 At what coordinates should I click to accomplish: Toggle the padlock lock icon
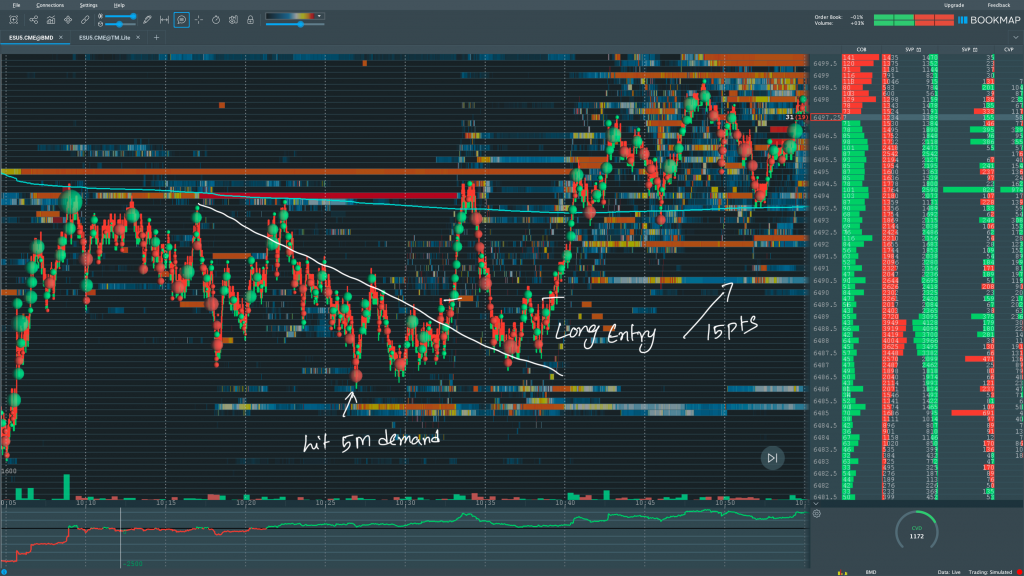click(250, 20)
